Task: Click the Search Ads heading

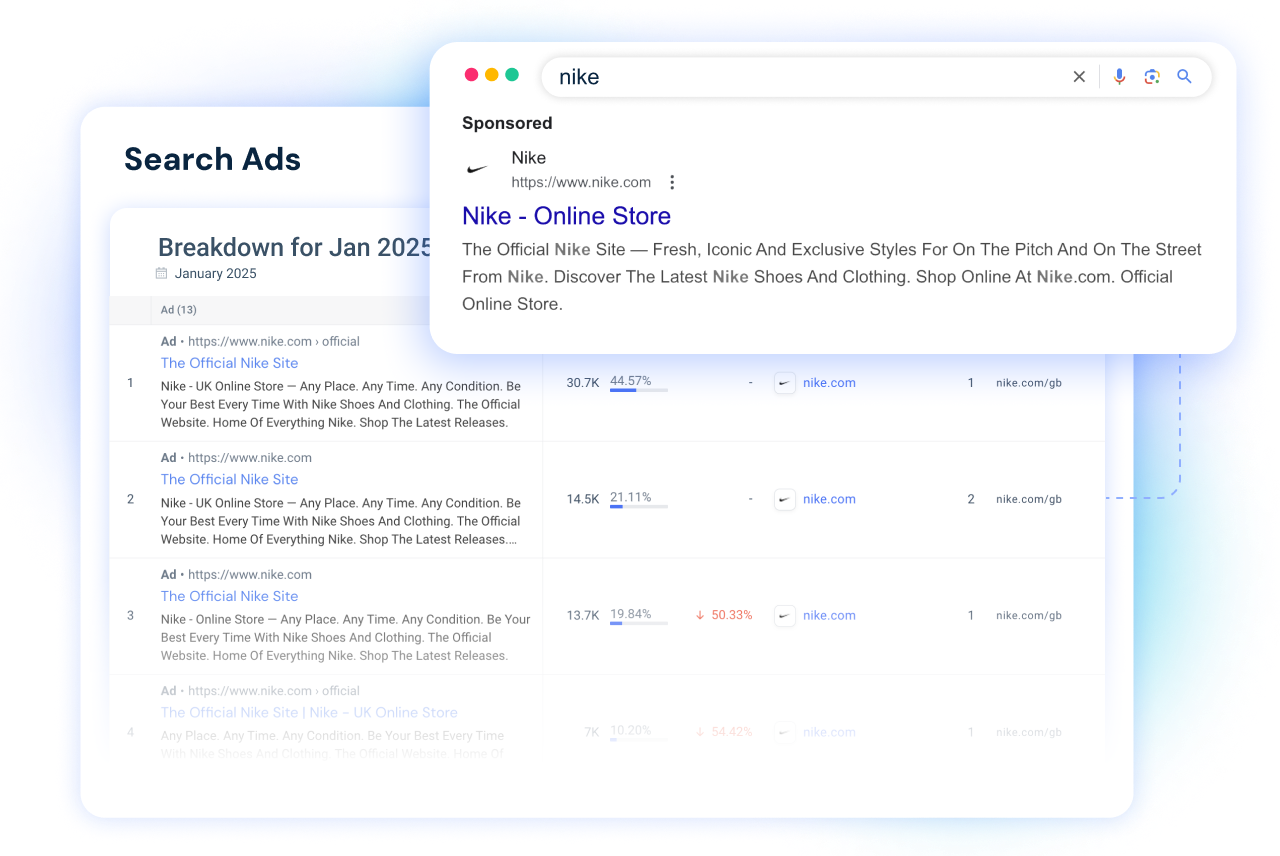Action: (x=212, y=159)
